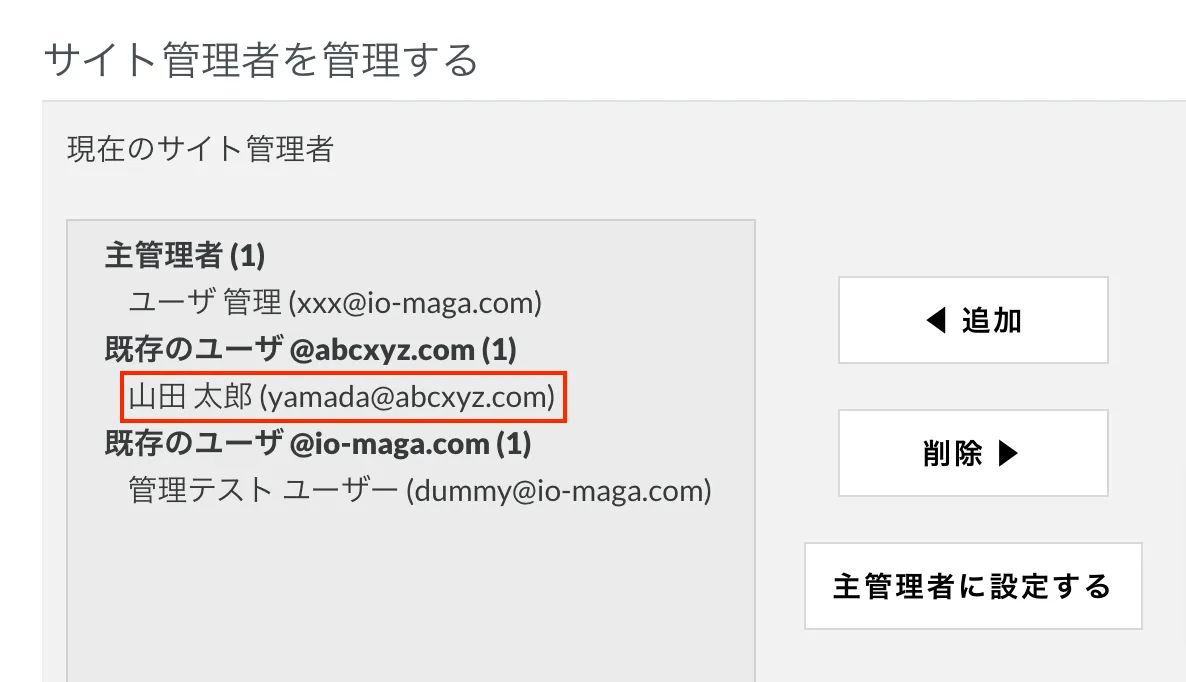Click the left triangle icon on 追加
Image resolution: width=1186 pixels, height=682 pixels.
point(936,321)
